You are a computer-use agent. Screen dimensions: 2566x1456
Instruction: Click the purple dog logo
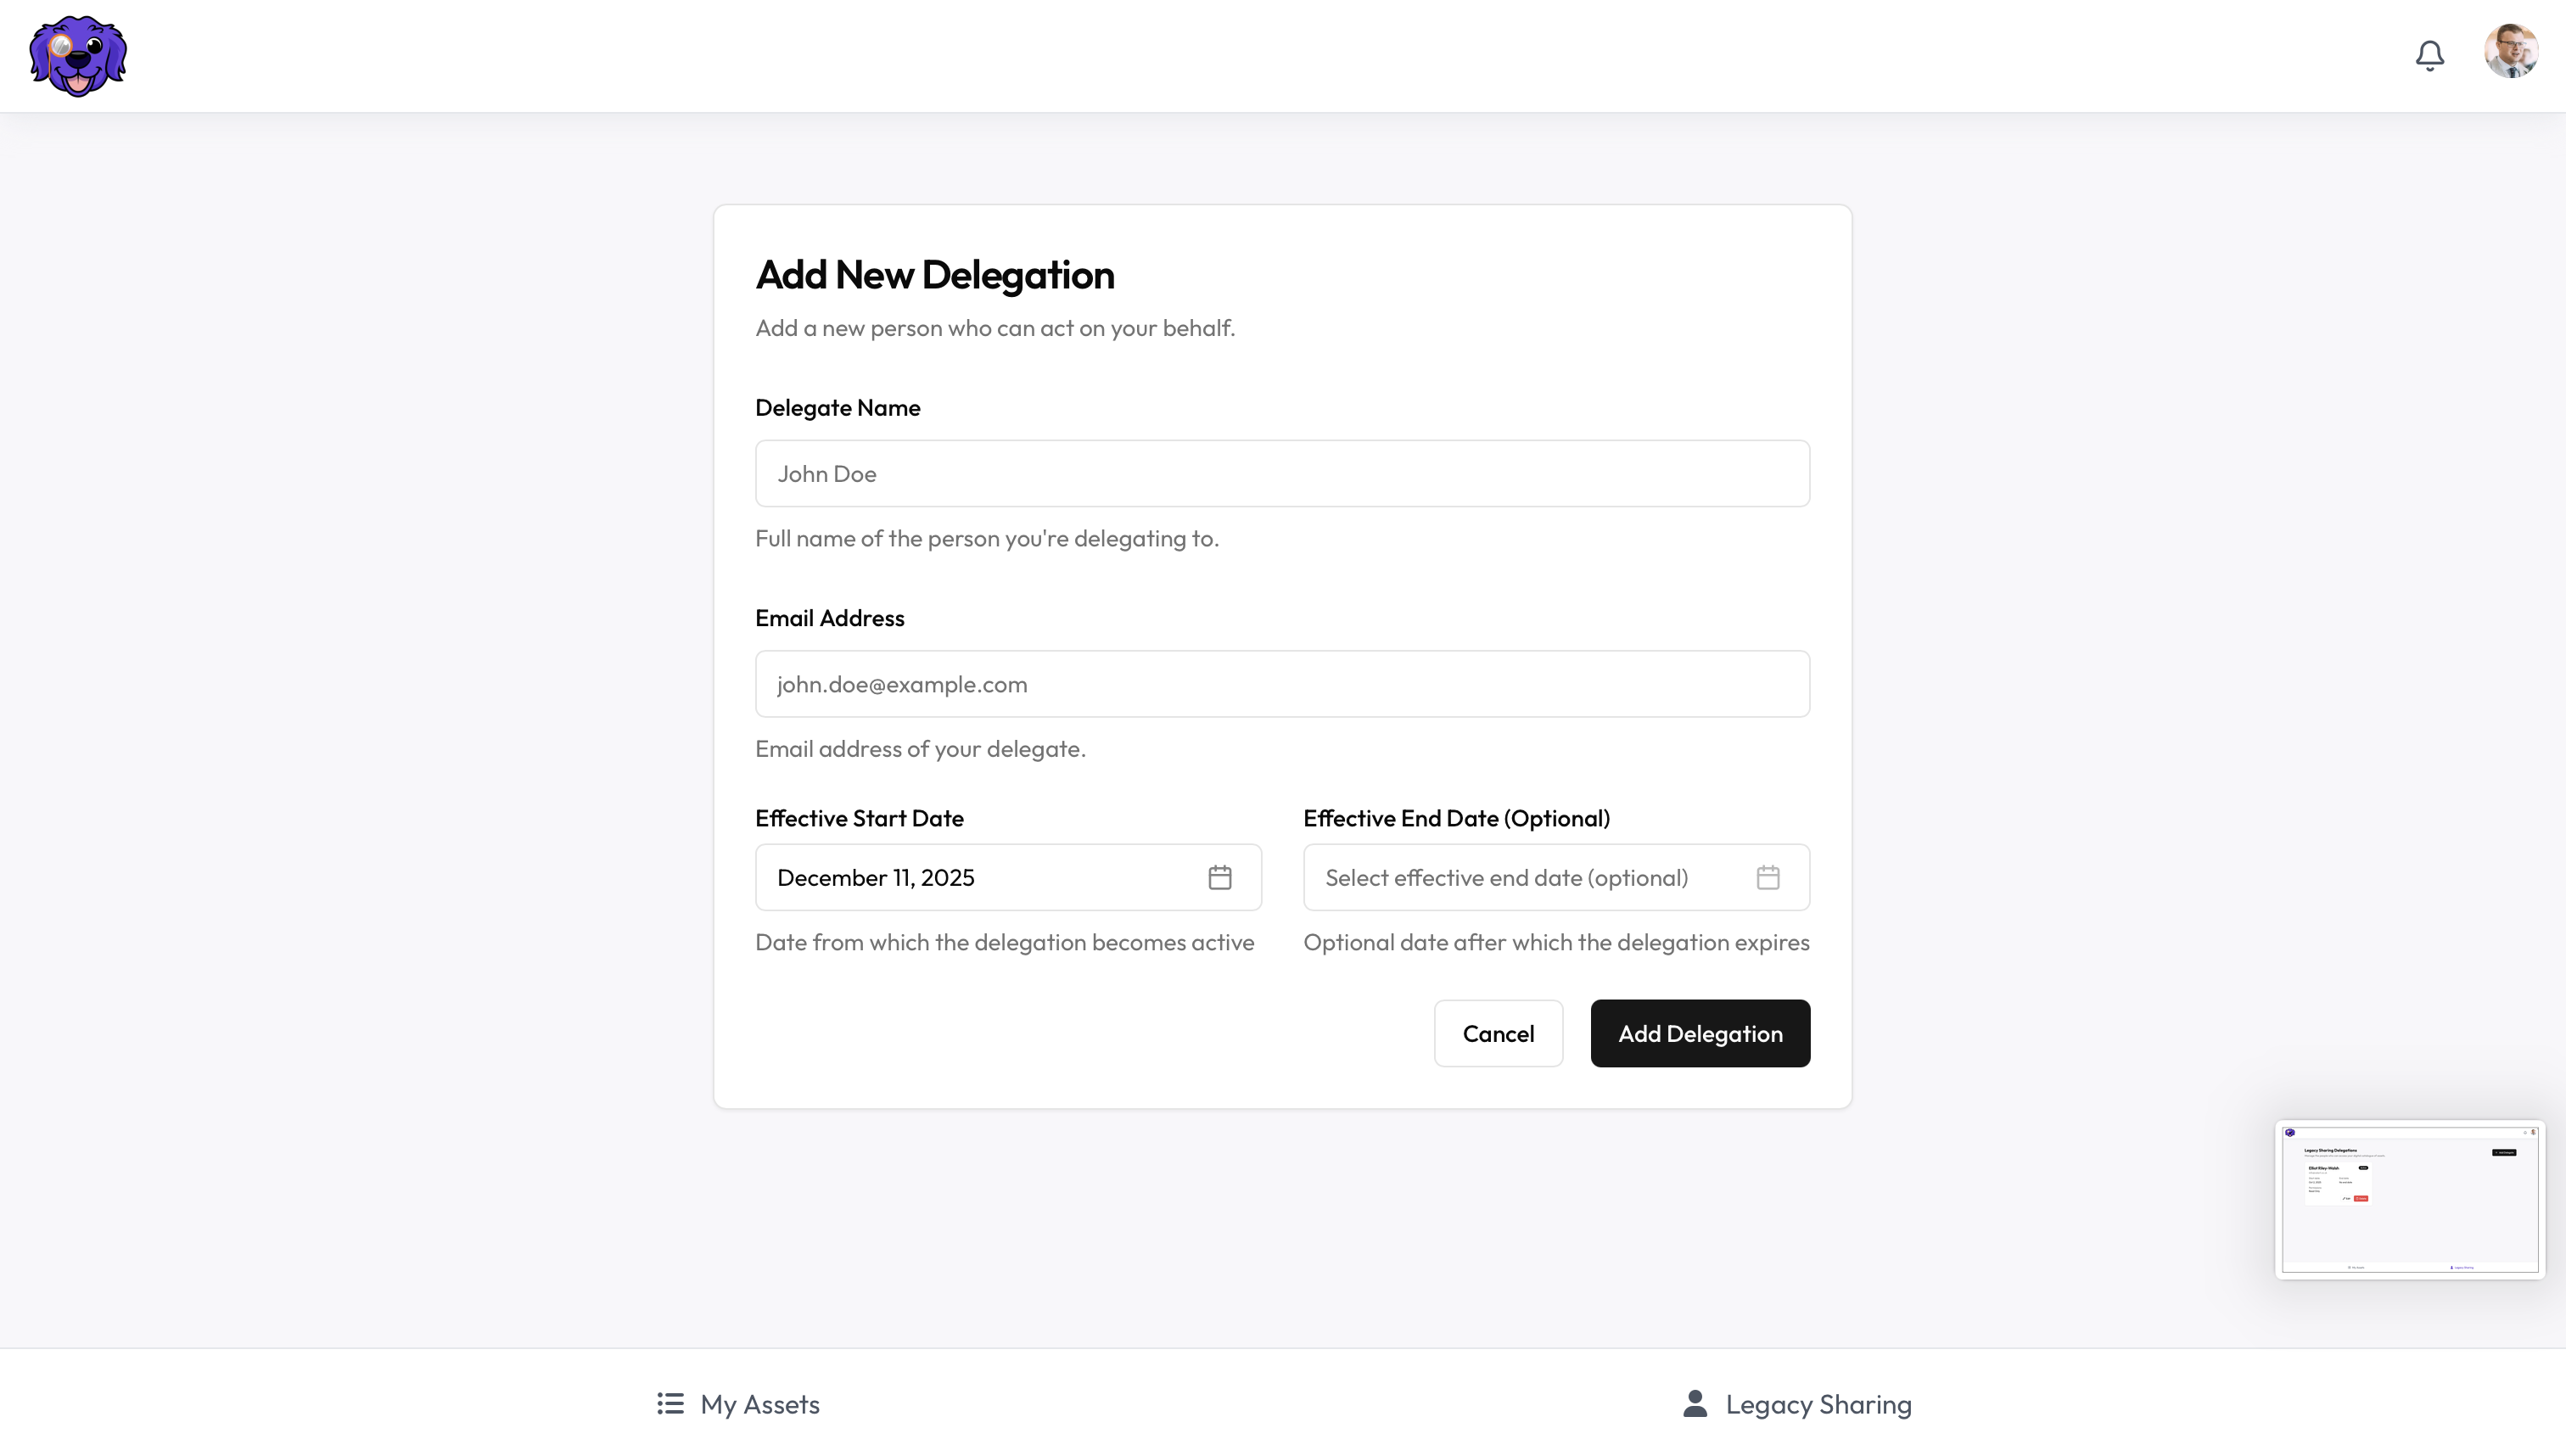(78, 56)
